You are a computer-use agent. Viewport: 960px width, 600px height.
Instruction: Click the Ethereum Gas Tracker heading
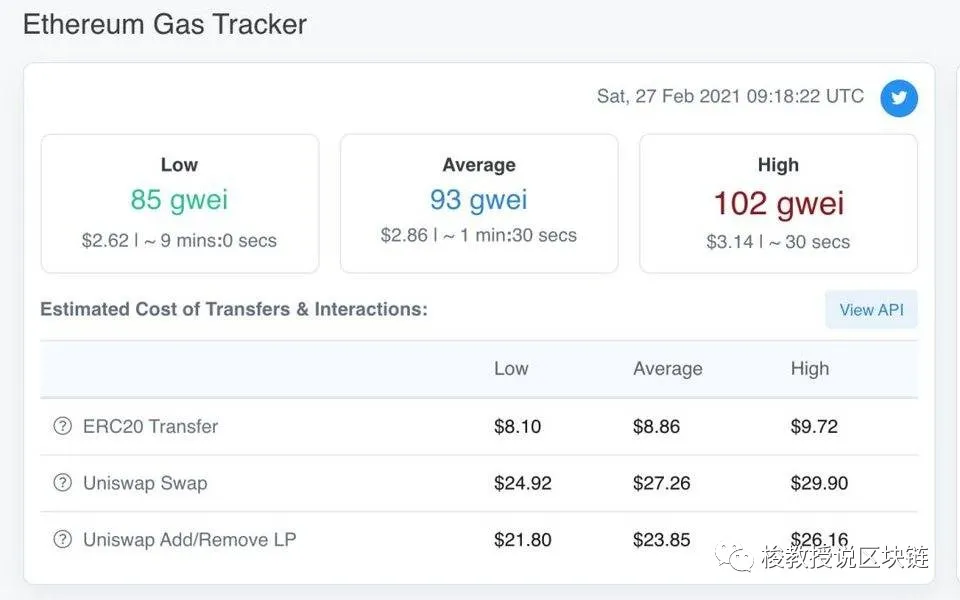(x=165, y=24)
